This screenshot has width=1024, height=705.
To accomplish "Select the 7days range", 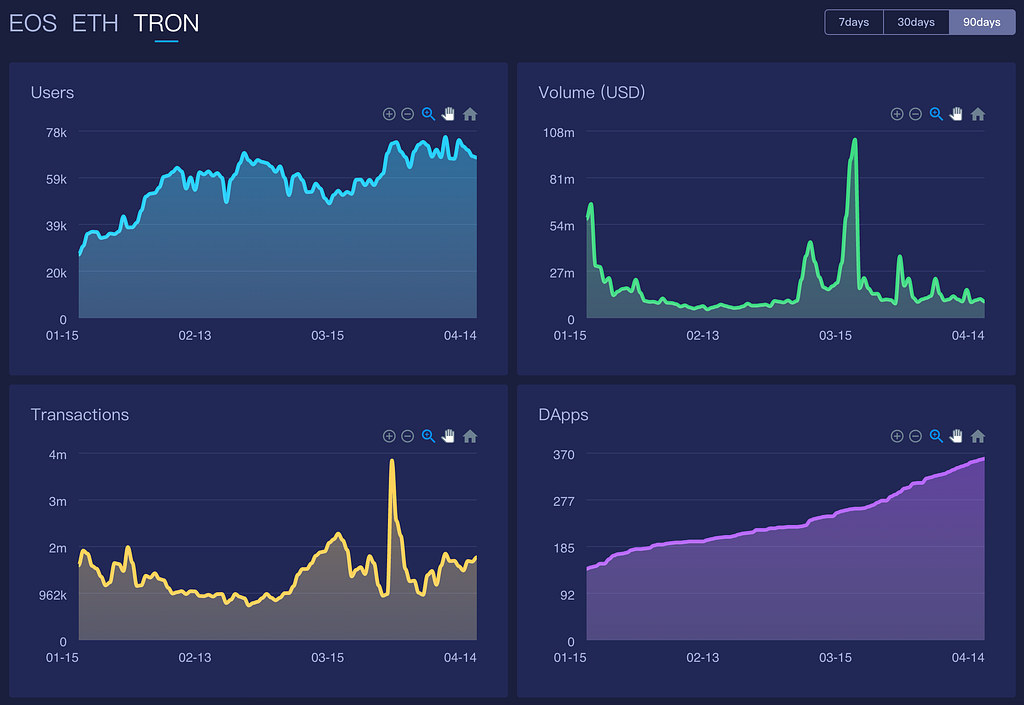I will (854, 22).
